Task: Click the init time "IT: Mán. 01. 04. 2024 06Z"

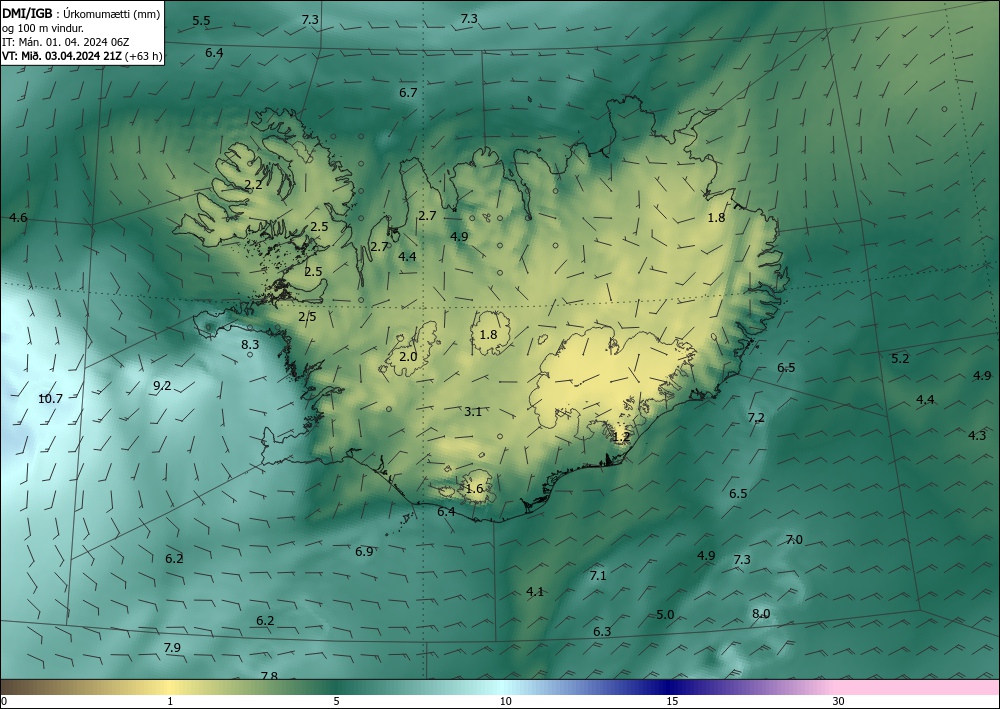Action: [x=66, y=42]
